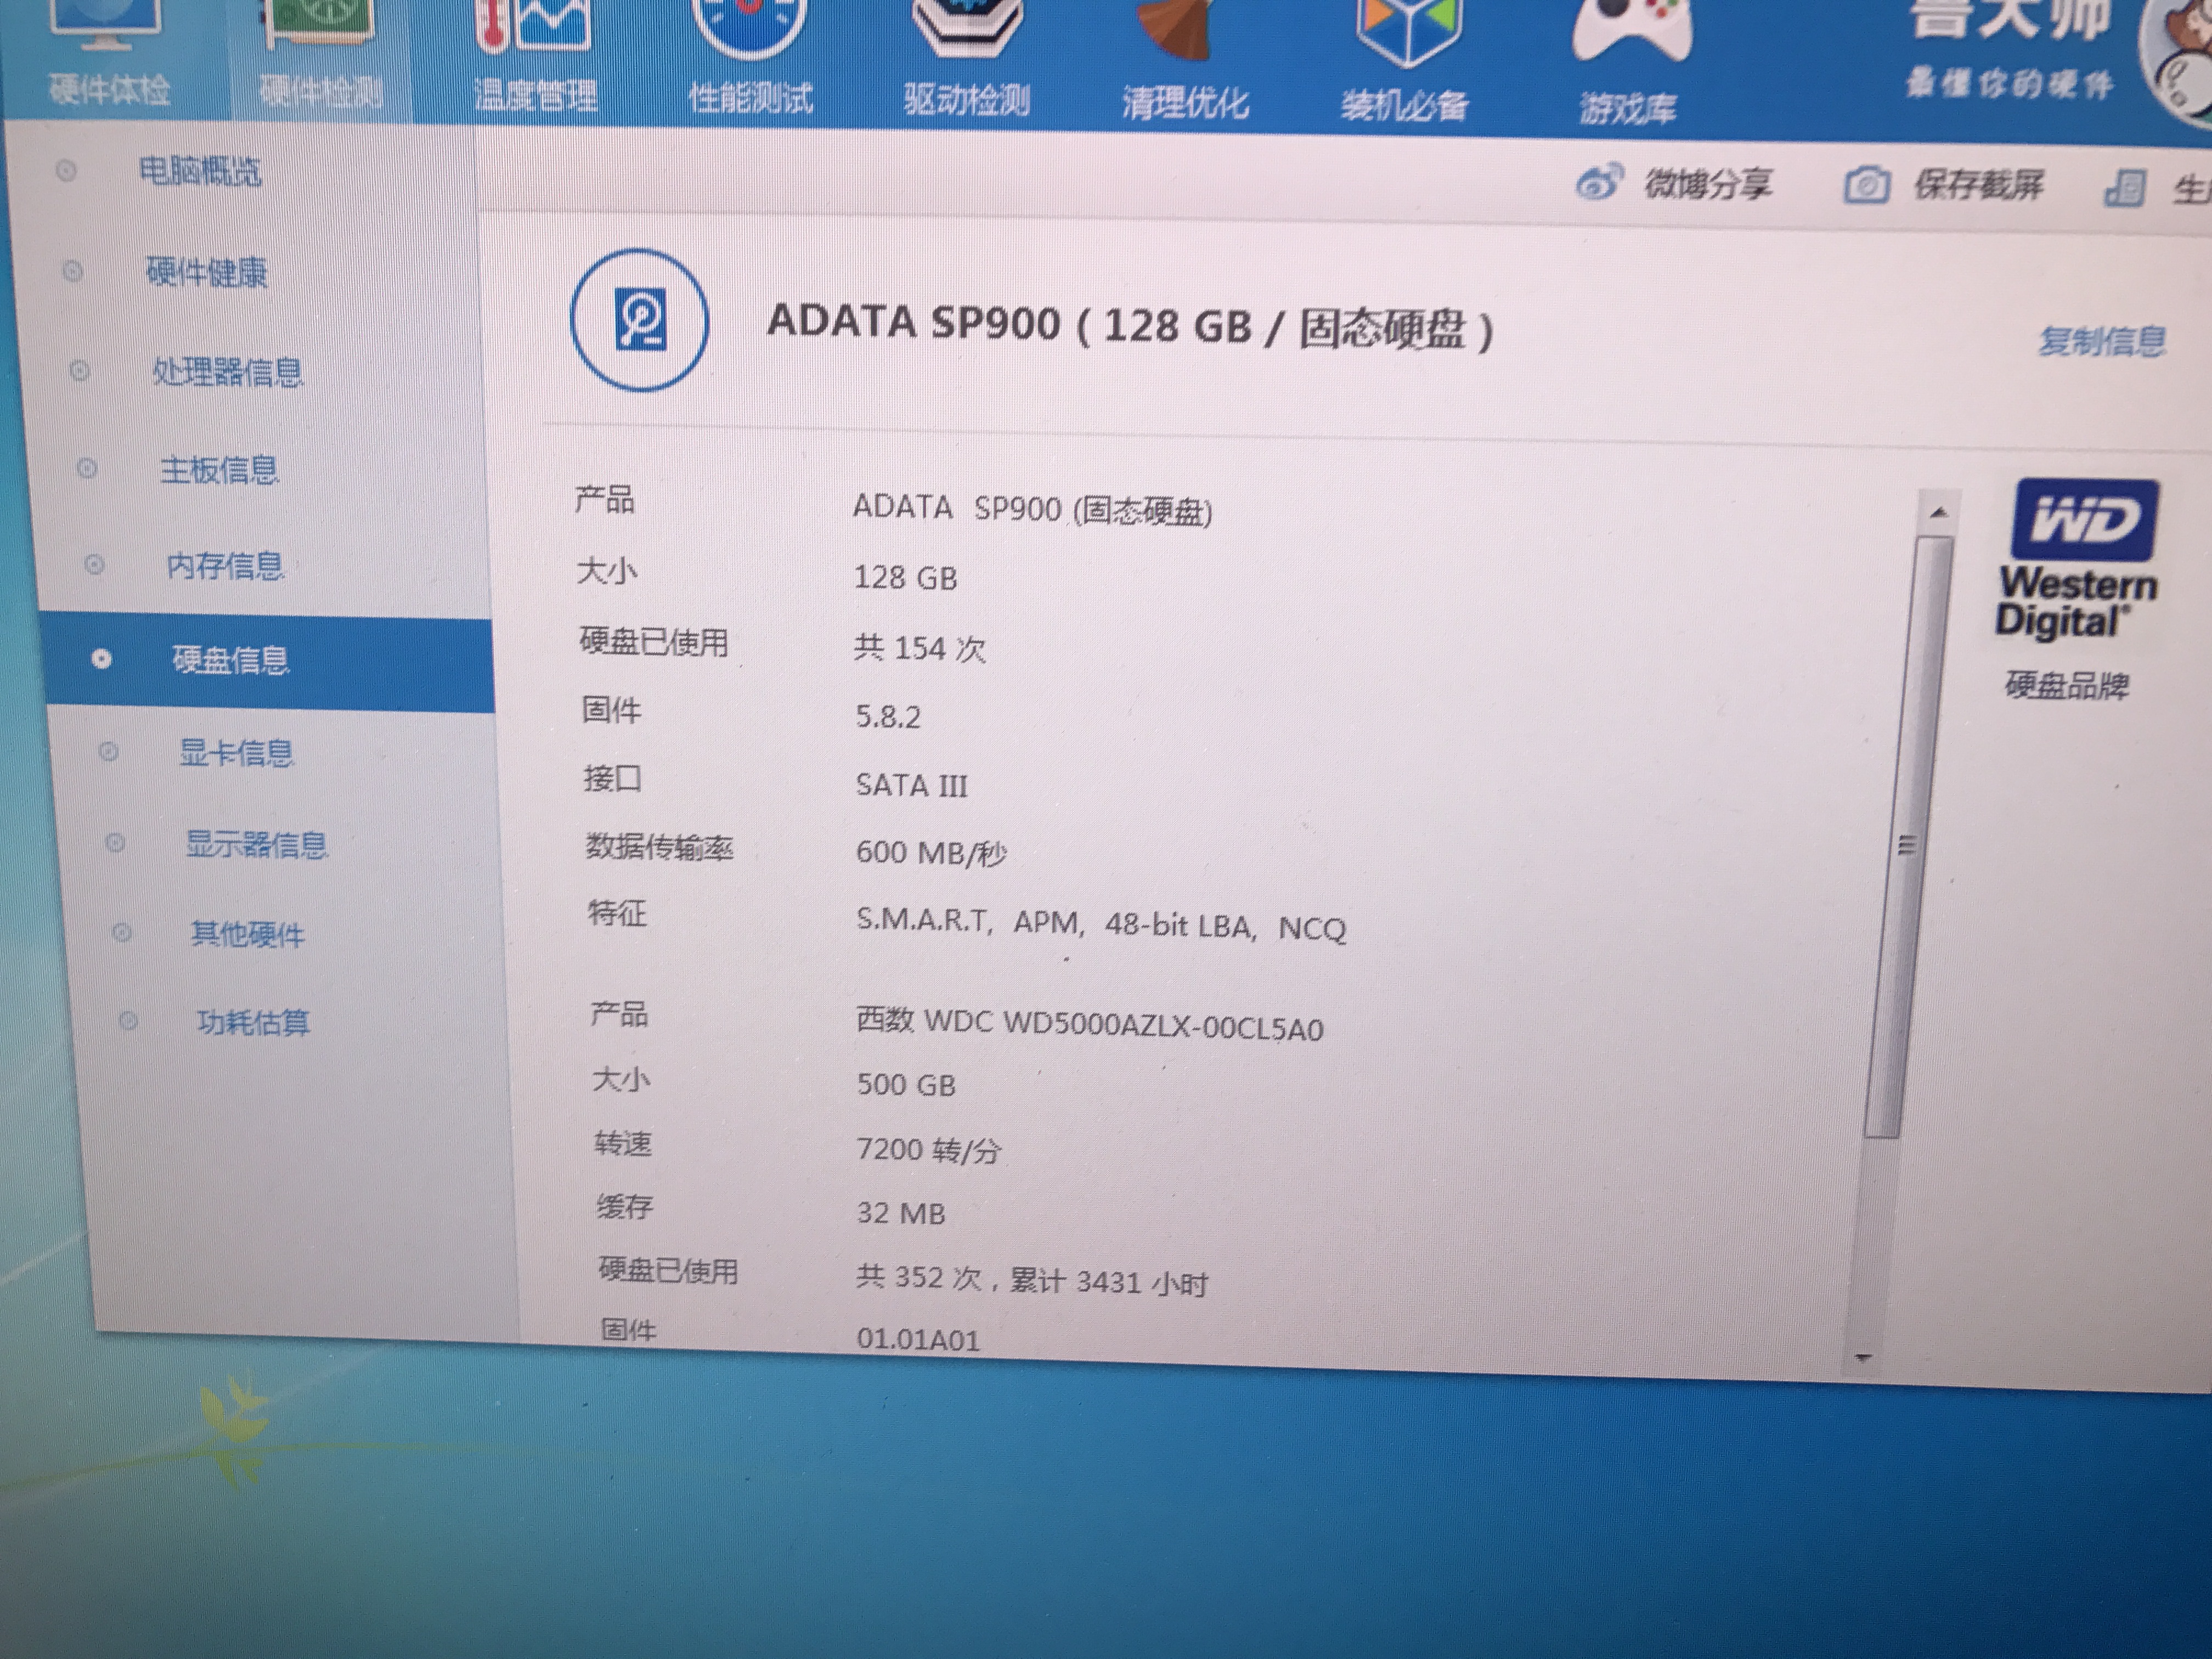Click the transfer rate 600 MB/秒
Screen dimensions: 2212x1659
[x=931, y=853]
